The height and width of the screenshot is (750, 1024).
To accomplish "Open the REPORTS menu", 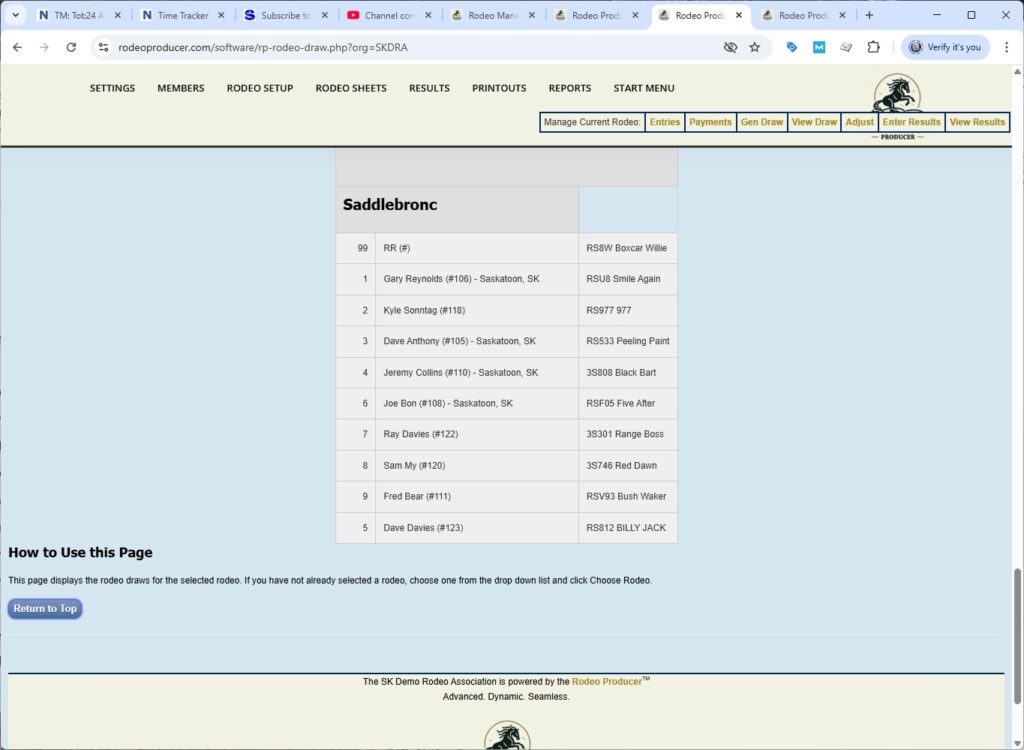I will (x=570, y=88).
